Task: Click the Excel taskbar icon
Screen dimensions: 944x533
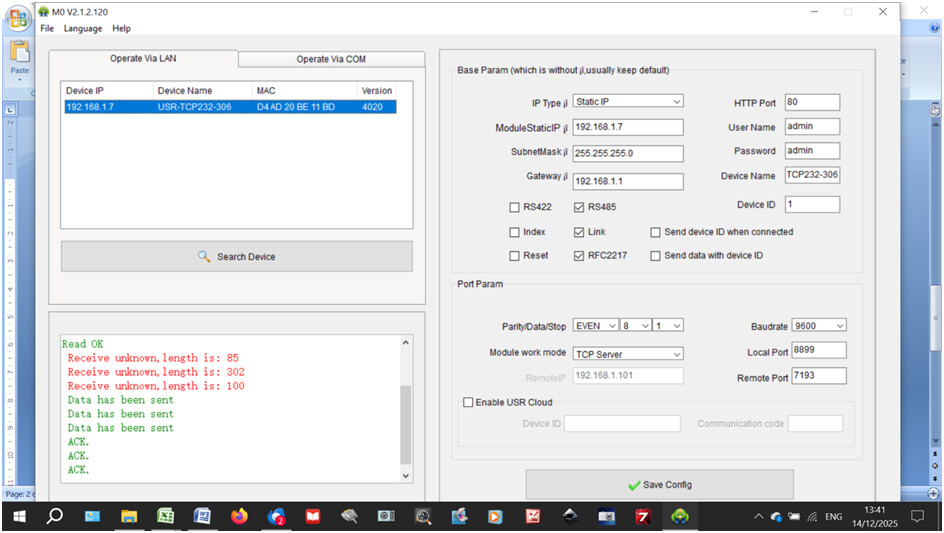Action: tap(165, 516)
